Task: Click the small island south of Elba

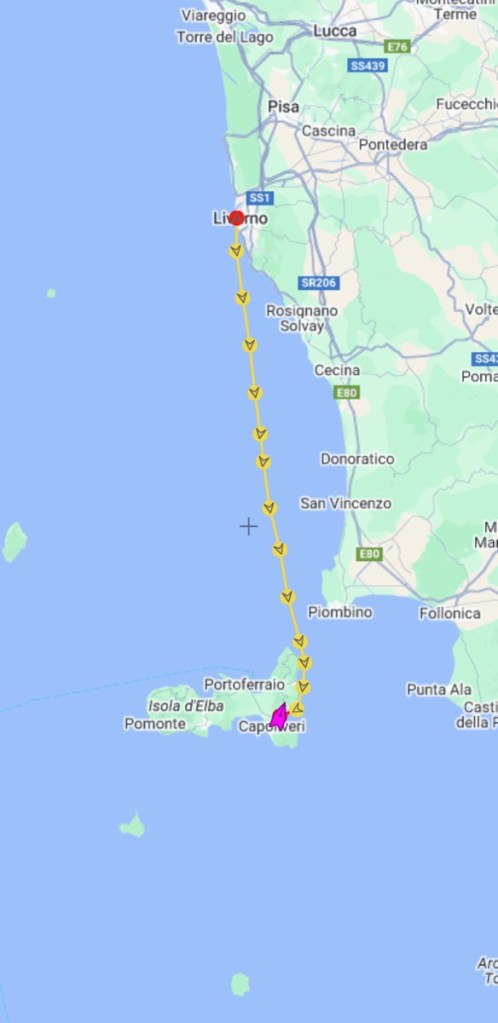Action: click(133, 826)
